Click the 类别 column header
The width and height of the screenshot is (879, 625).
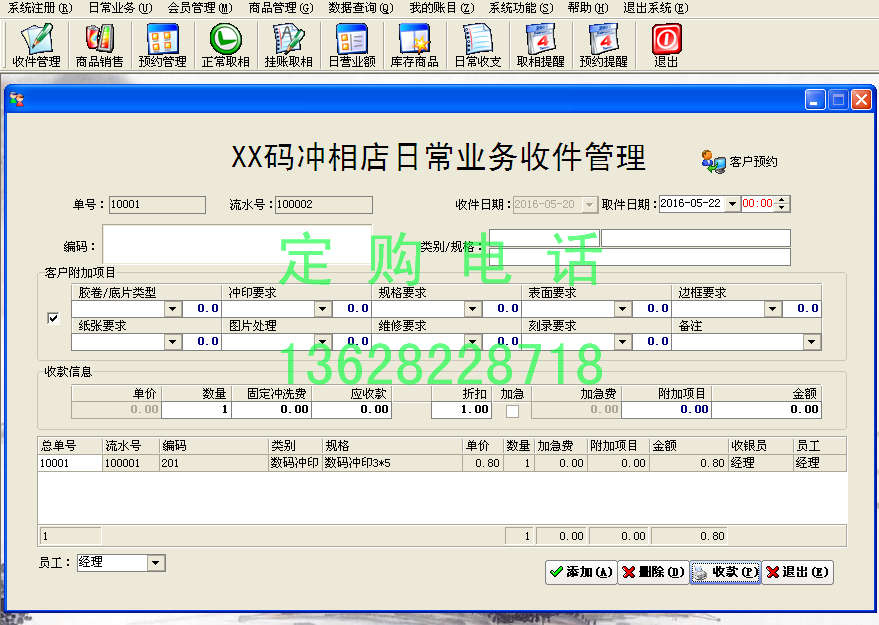tap(295, 446)
